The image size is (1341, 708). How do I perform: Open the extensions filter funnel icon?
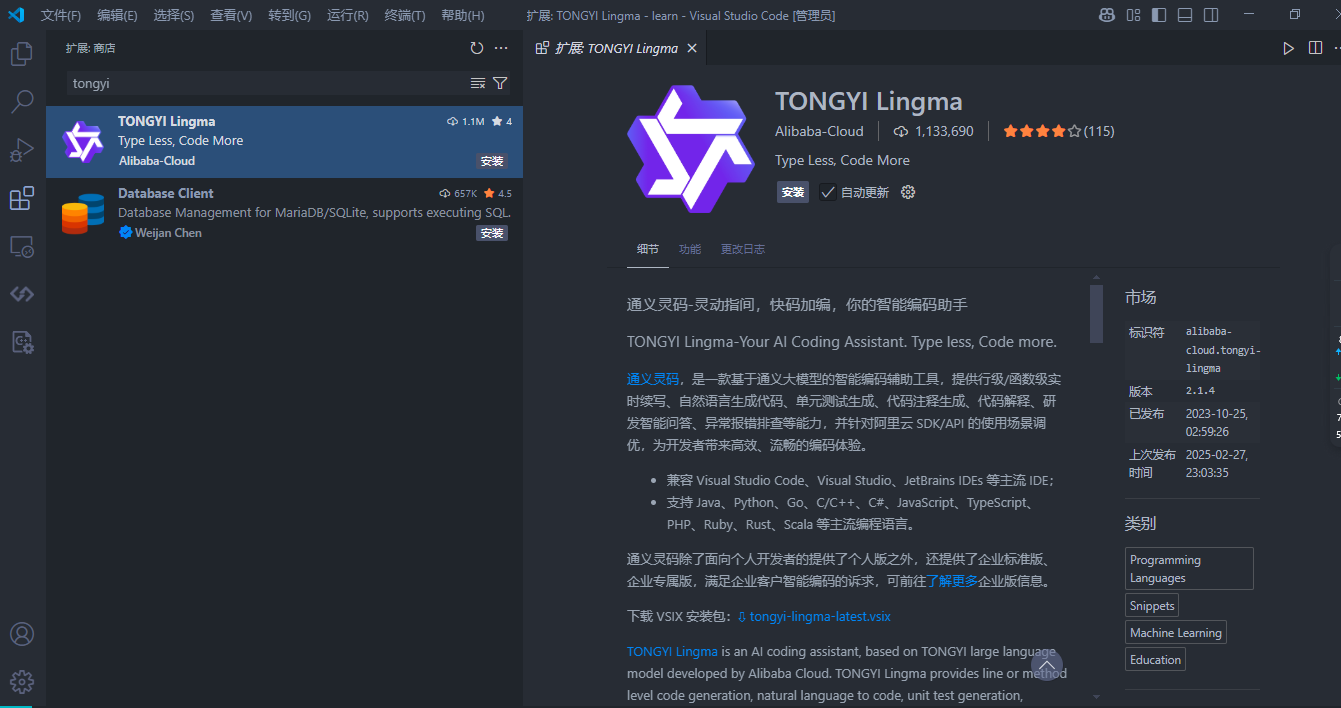coord(500,83)
